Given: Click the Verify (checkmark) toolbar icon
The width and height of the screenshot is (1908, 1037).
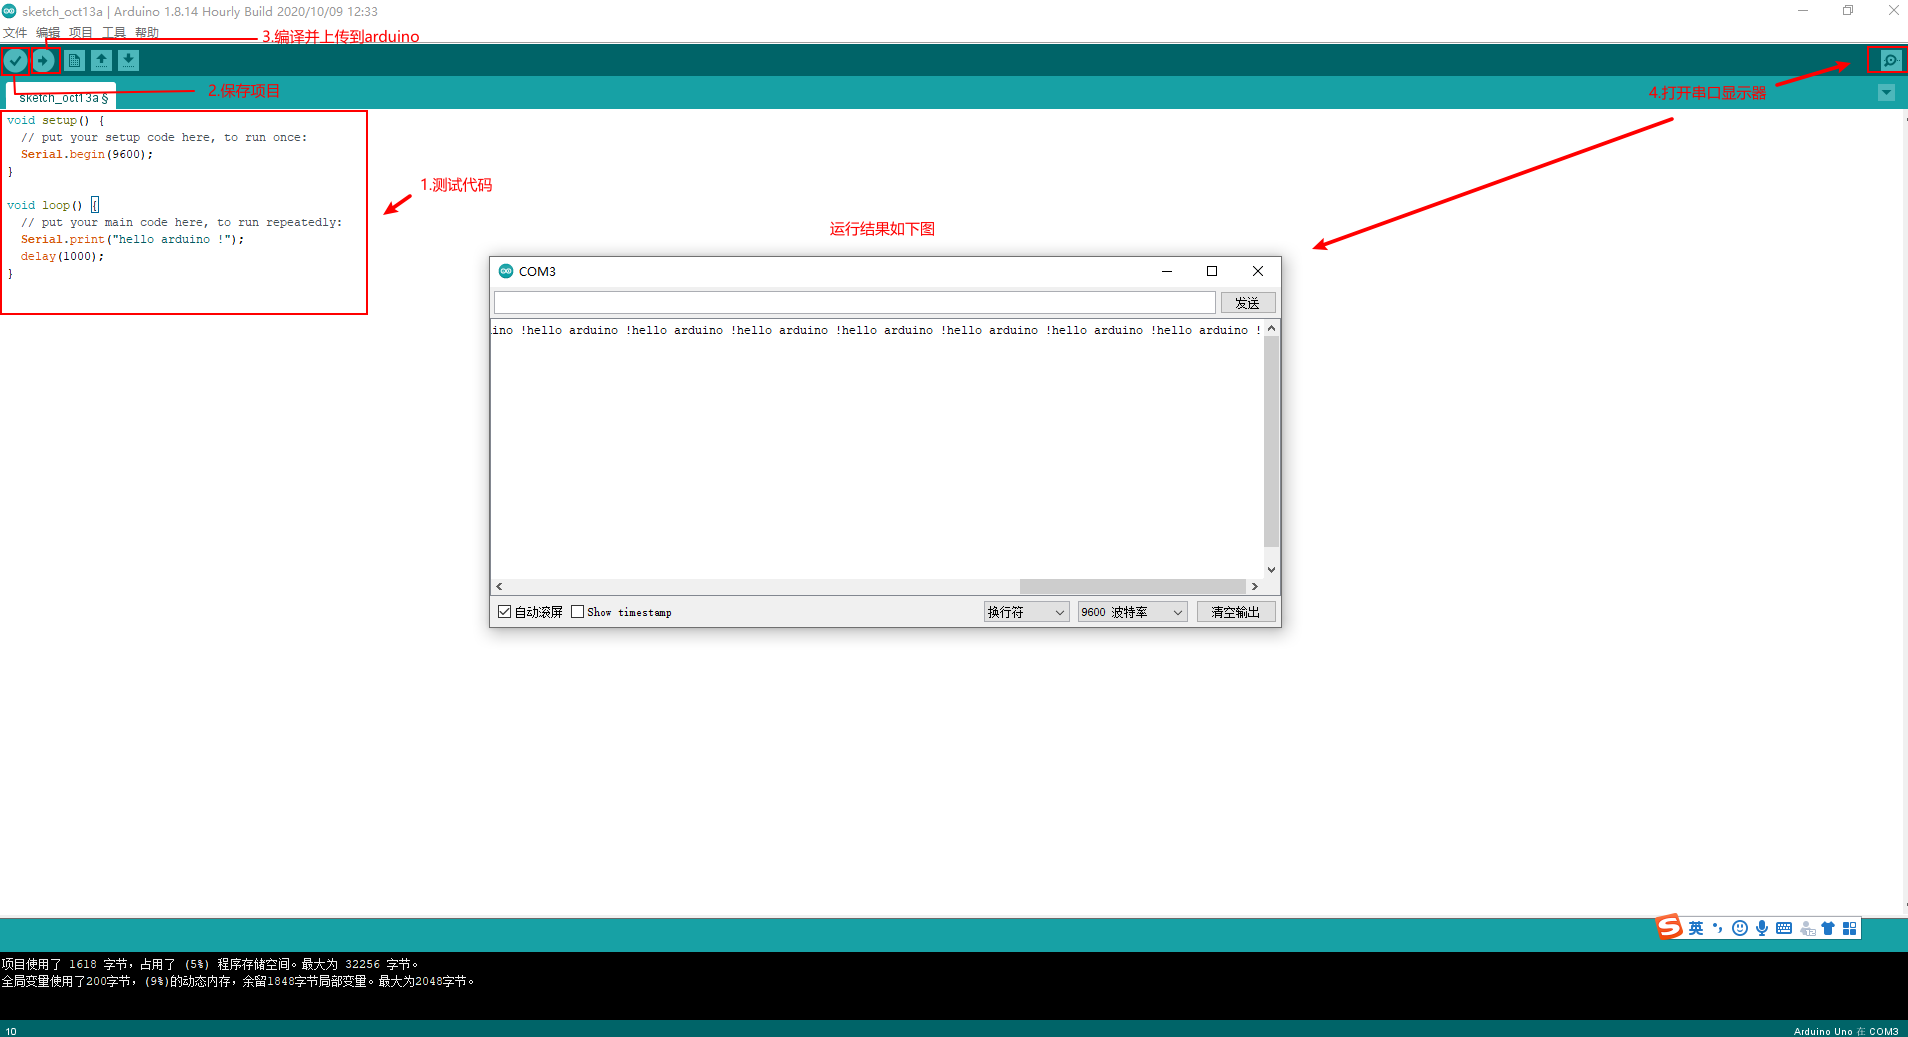Looking at the screenshot, I should (15, 61).
